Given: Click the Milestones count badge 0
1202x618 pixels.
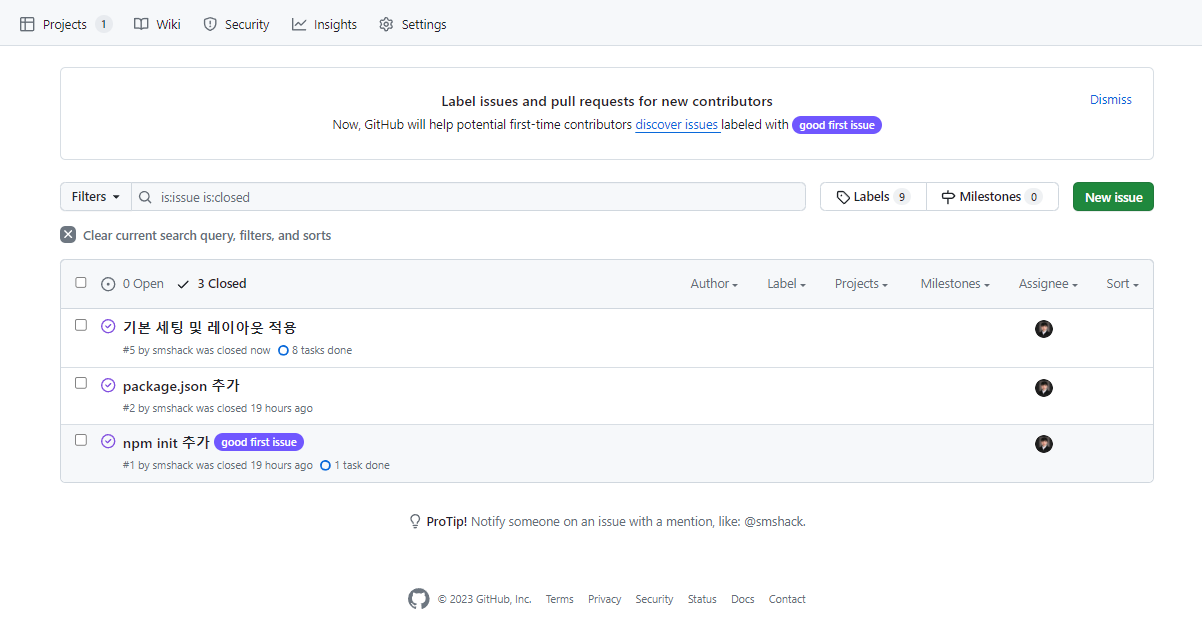Looking at the screenshot, I should (1033, 197).
